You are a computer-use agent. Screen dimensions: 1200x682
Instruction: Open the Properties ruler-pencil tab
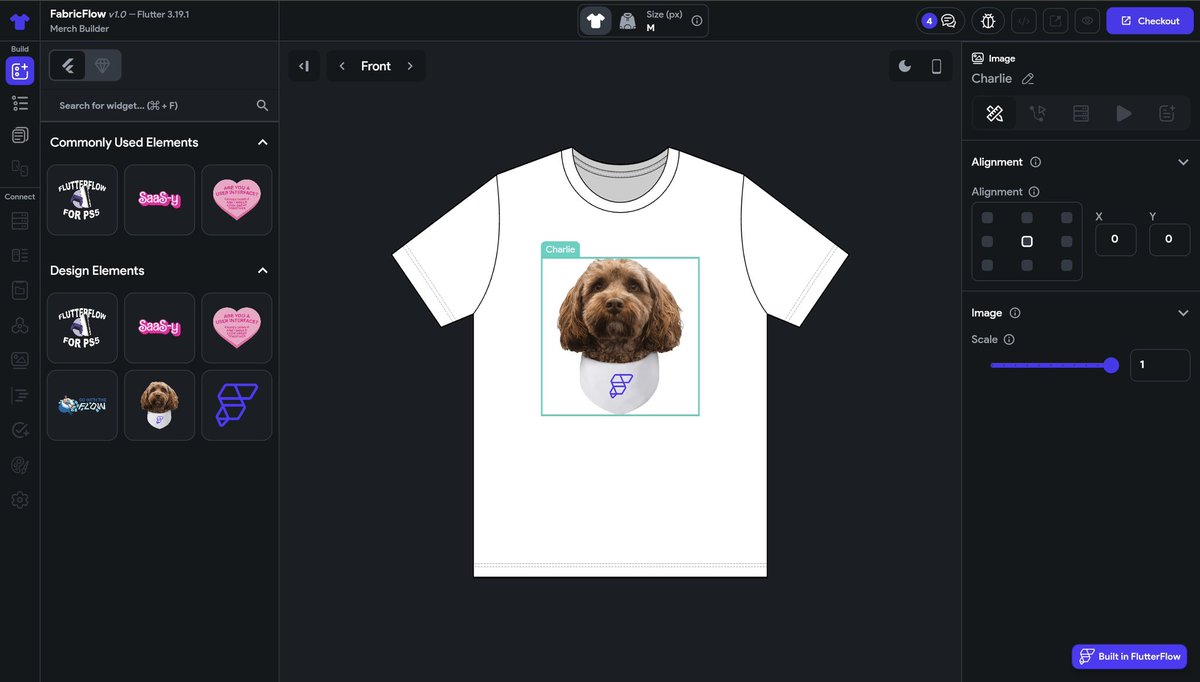pos(994,114)
